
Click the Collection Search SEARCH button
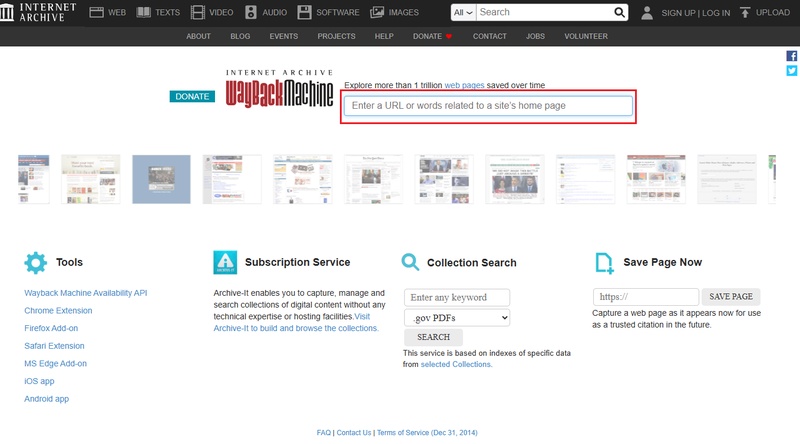point(433,337)
